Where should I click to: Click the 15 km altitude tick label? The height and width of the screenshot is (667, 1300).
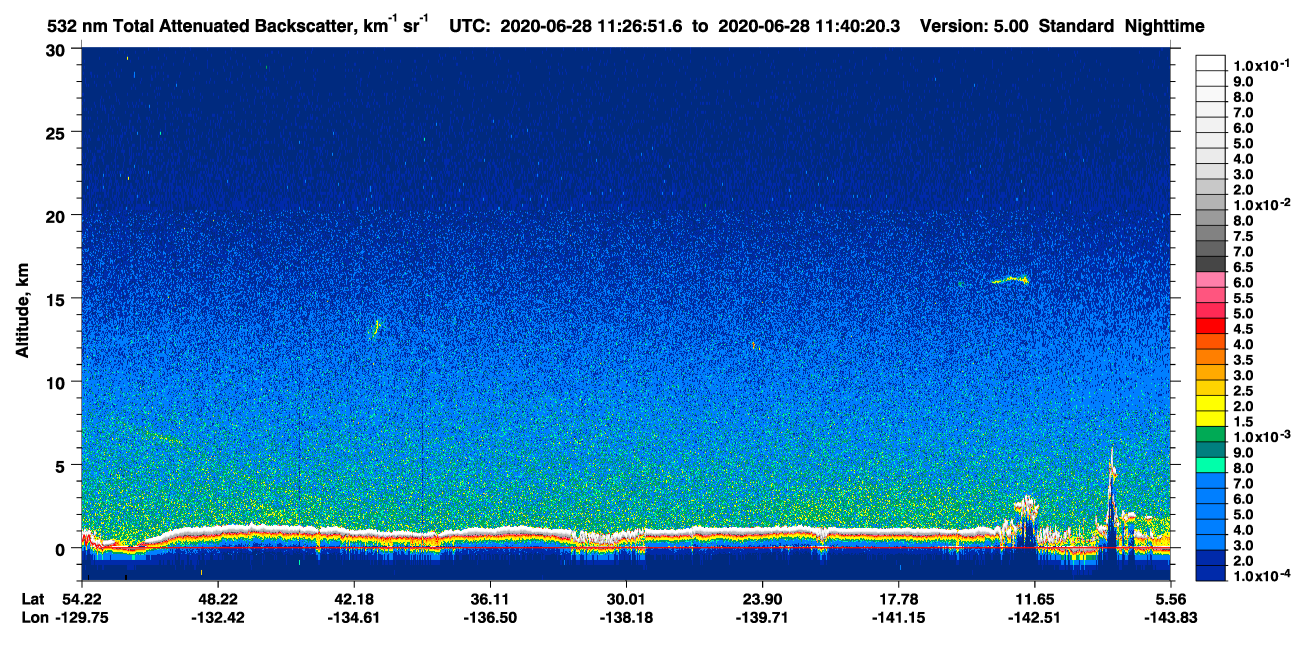tap(57, 298)
